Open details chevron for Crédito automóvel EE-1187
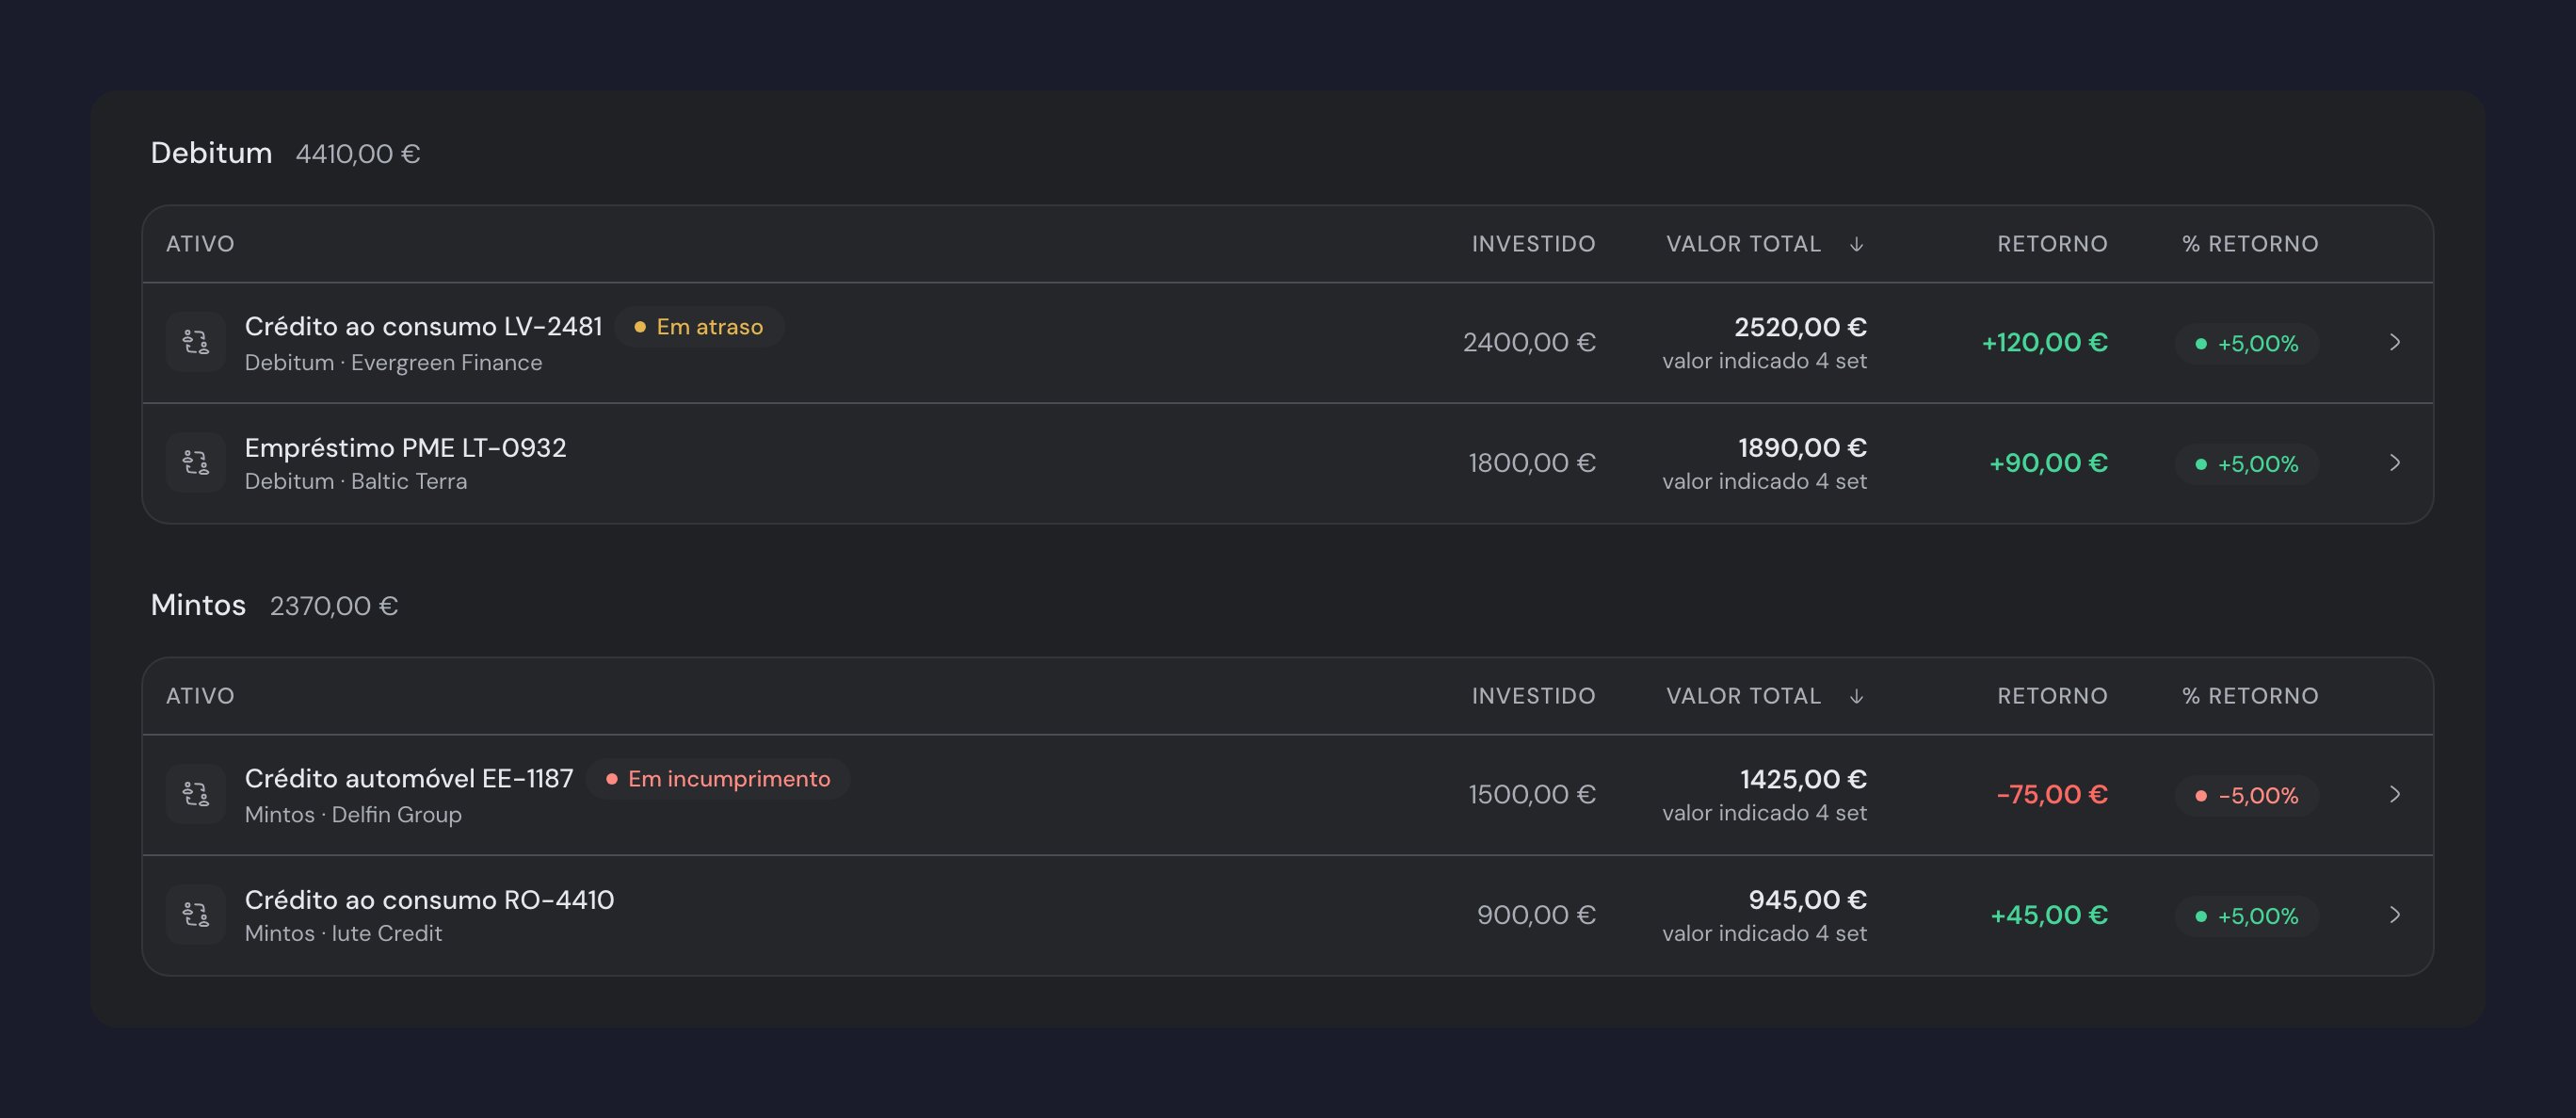The width and height of the screenshot is (2576, 1118). point(2395,794)
